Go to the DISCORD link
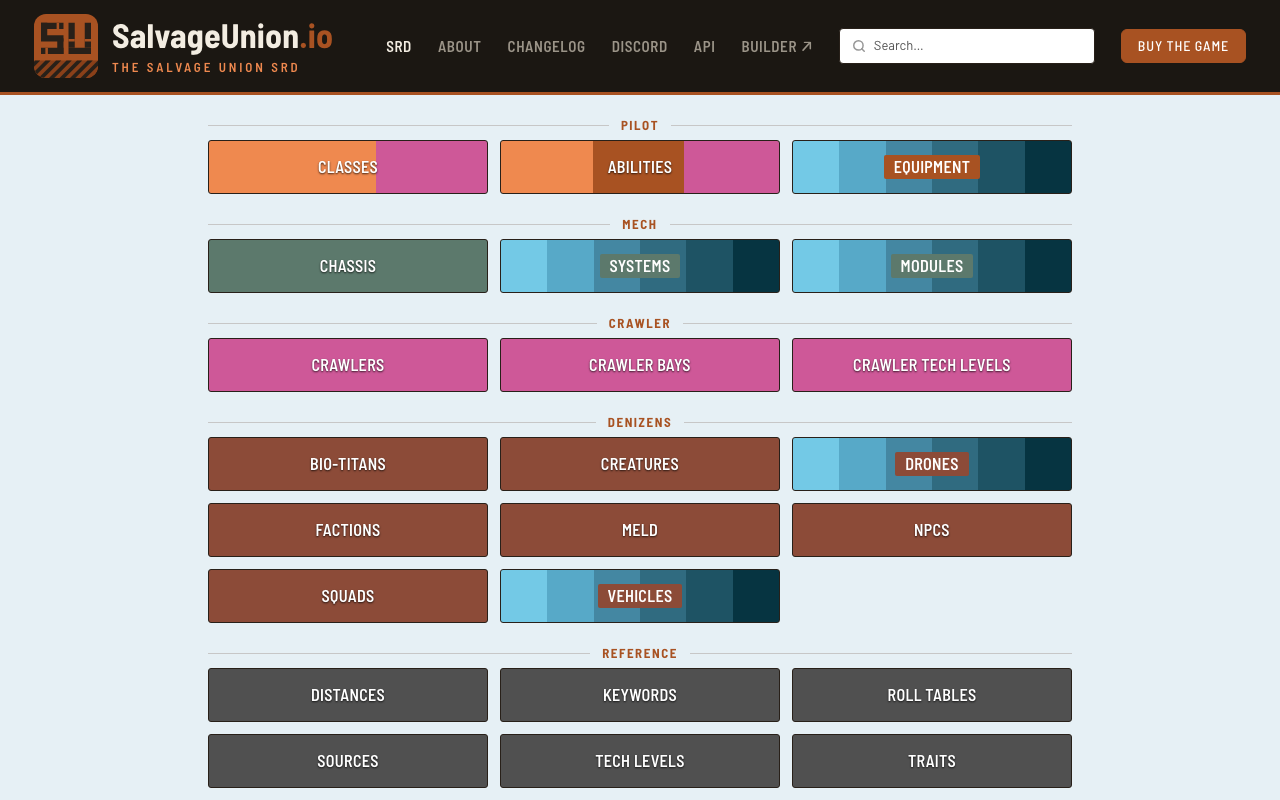Viewport: 1280px width, 800px height. point(639,46)
